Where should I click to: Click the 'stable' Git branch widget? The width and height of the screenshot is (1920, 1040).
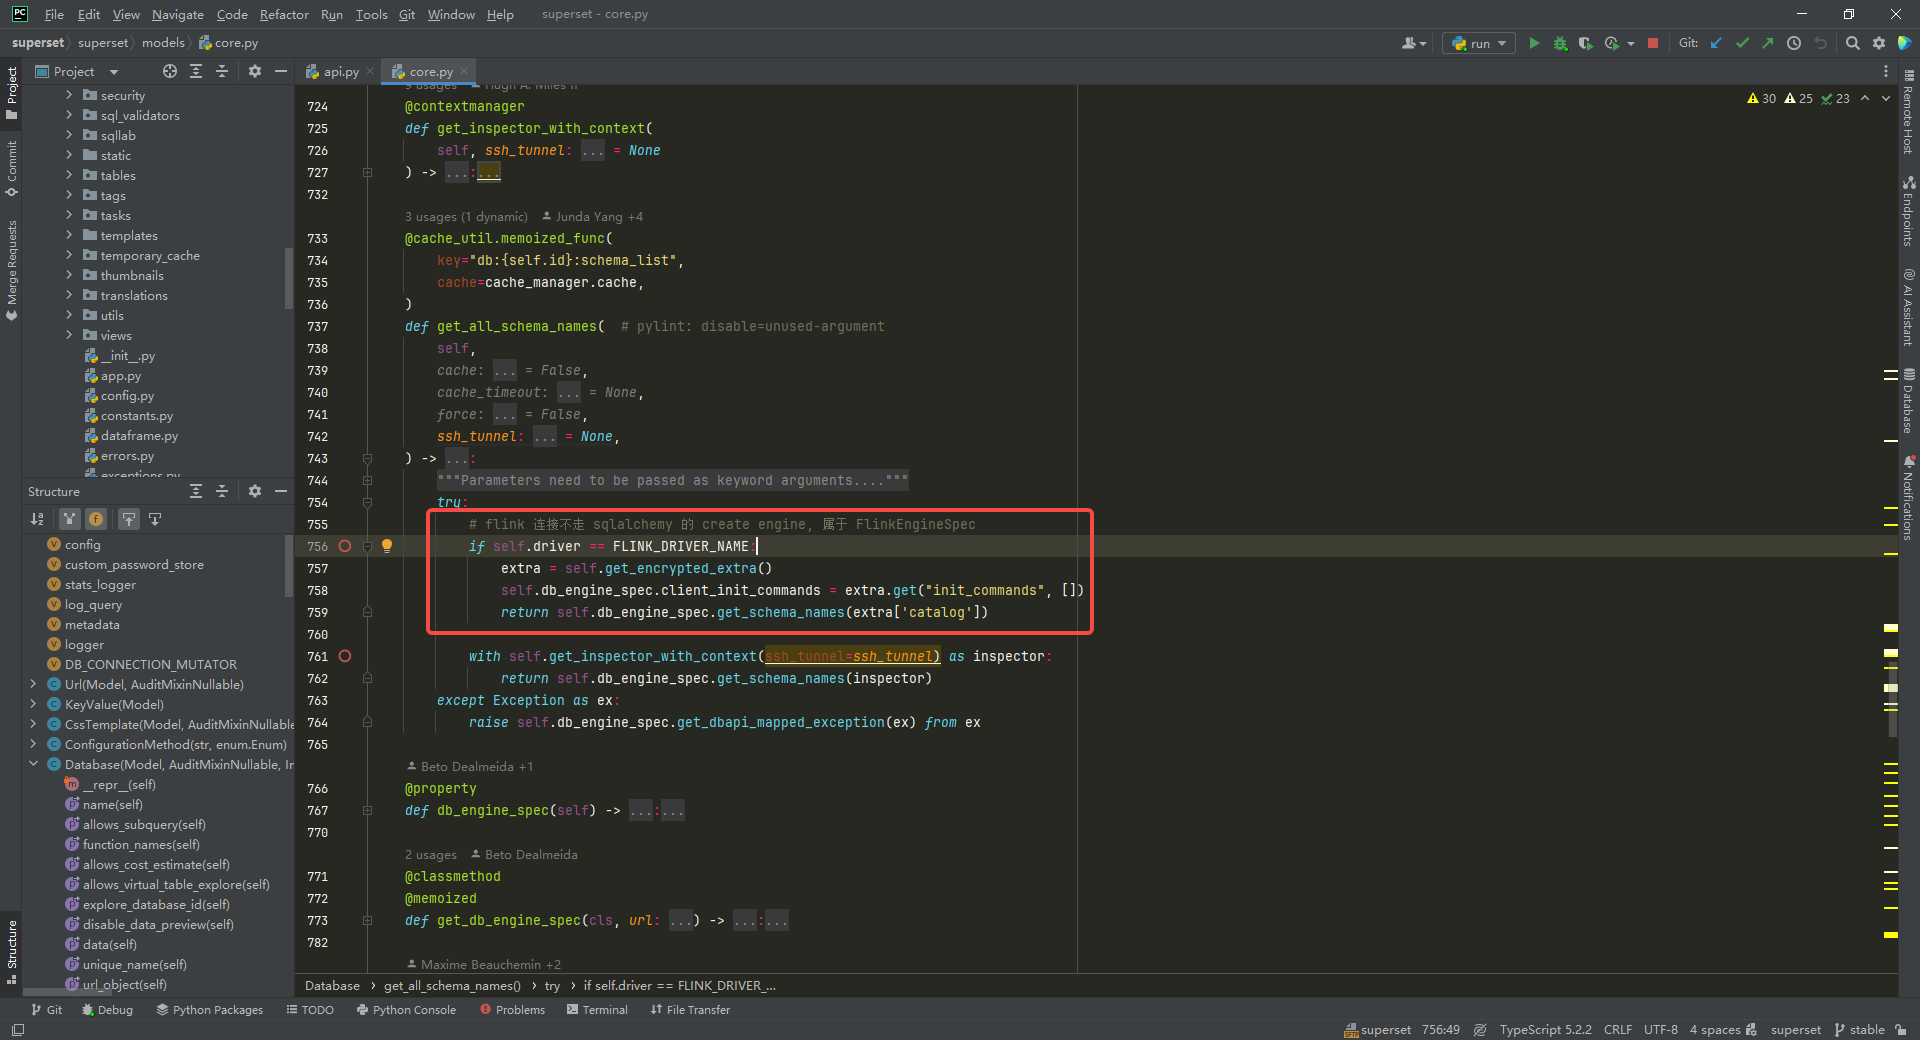pyautogui.click(x=1860, y=1029)
